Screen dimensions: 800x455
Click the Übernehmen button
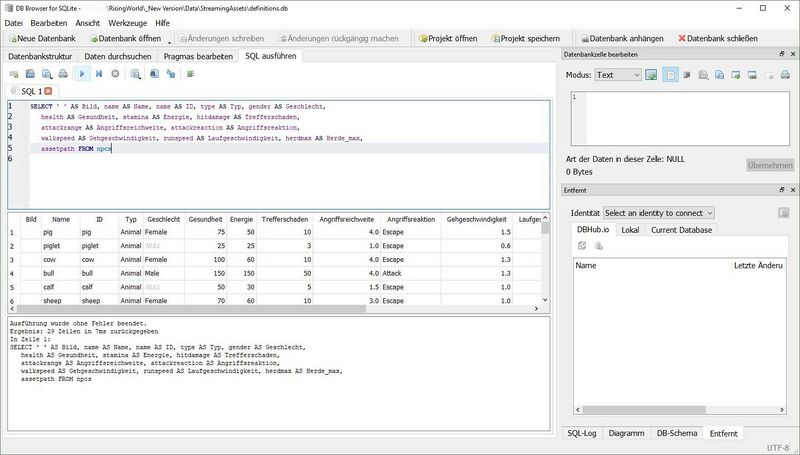point(770,165)
